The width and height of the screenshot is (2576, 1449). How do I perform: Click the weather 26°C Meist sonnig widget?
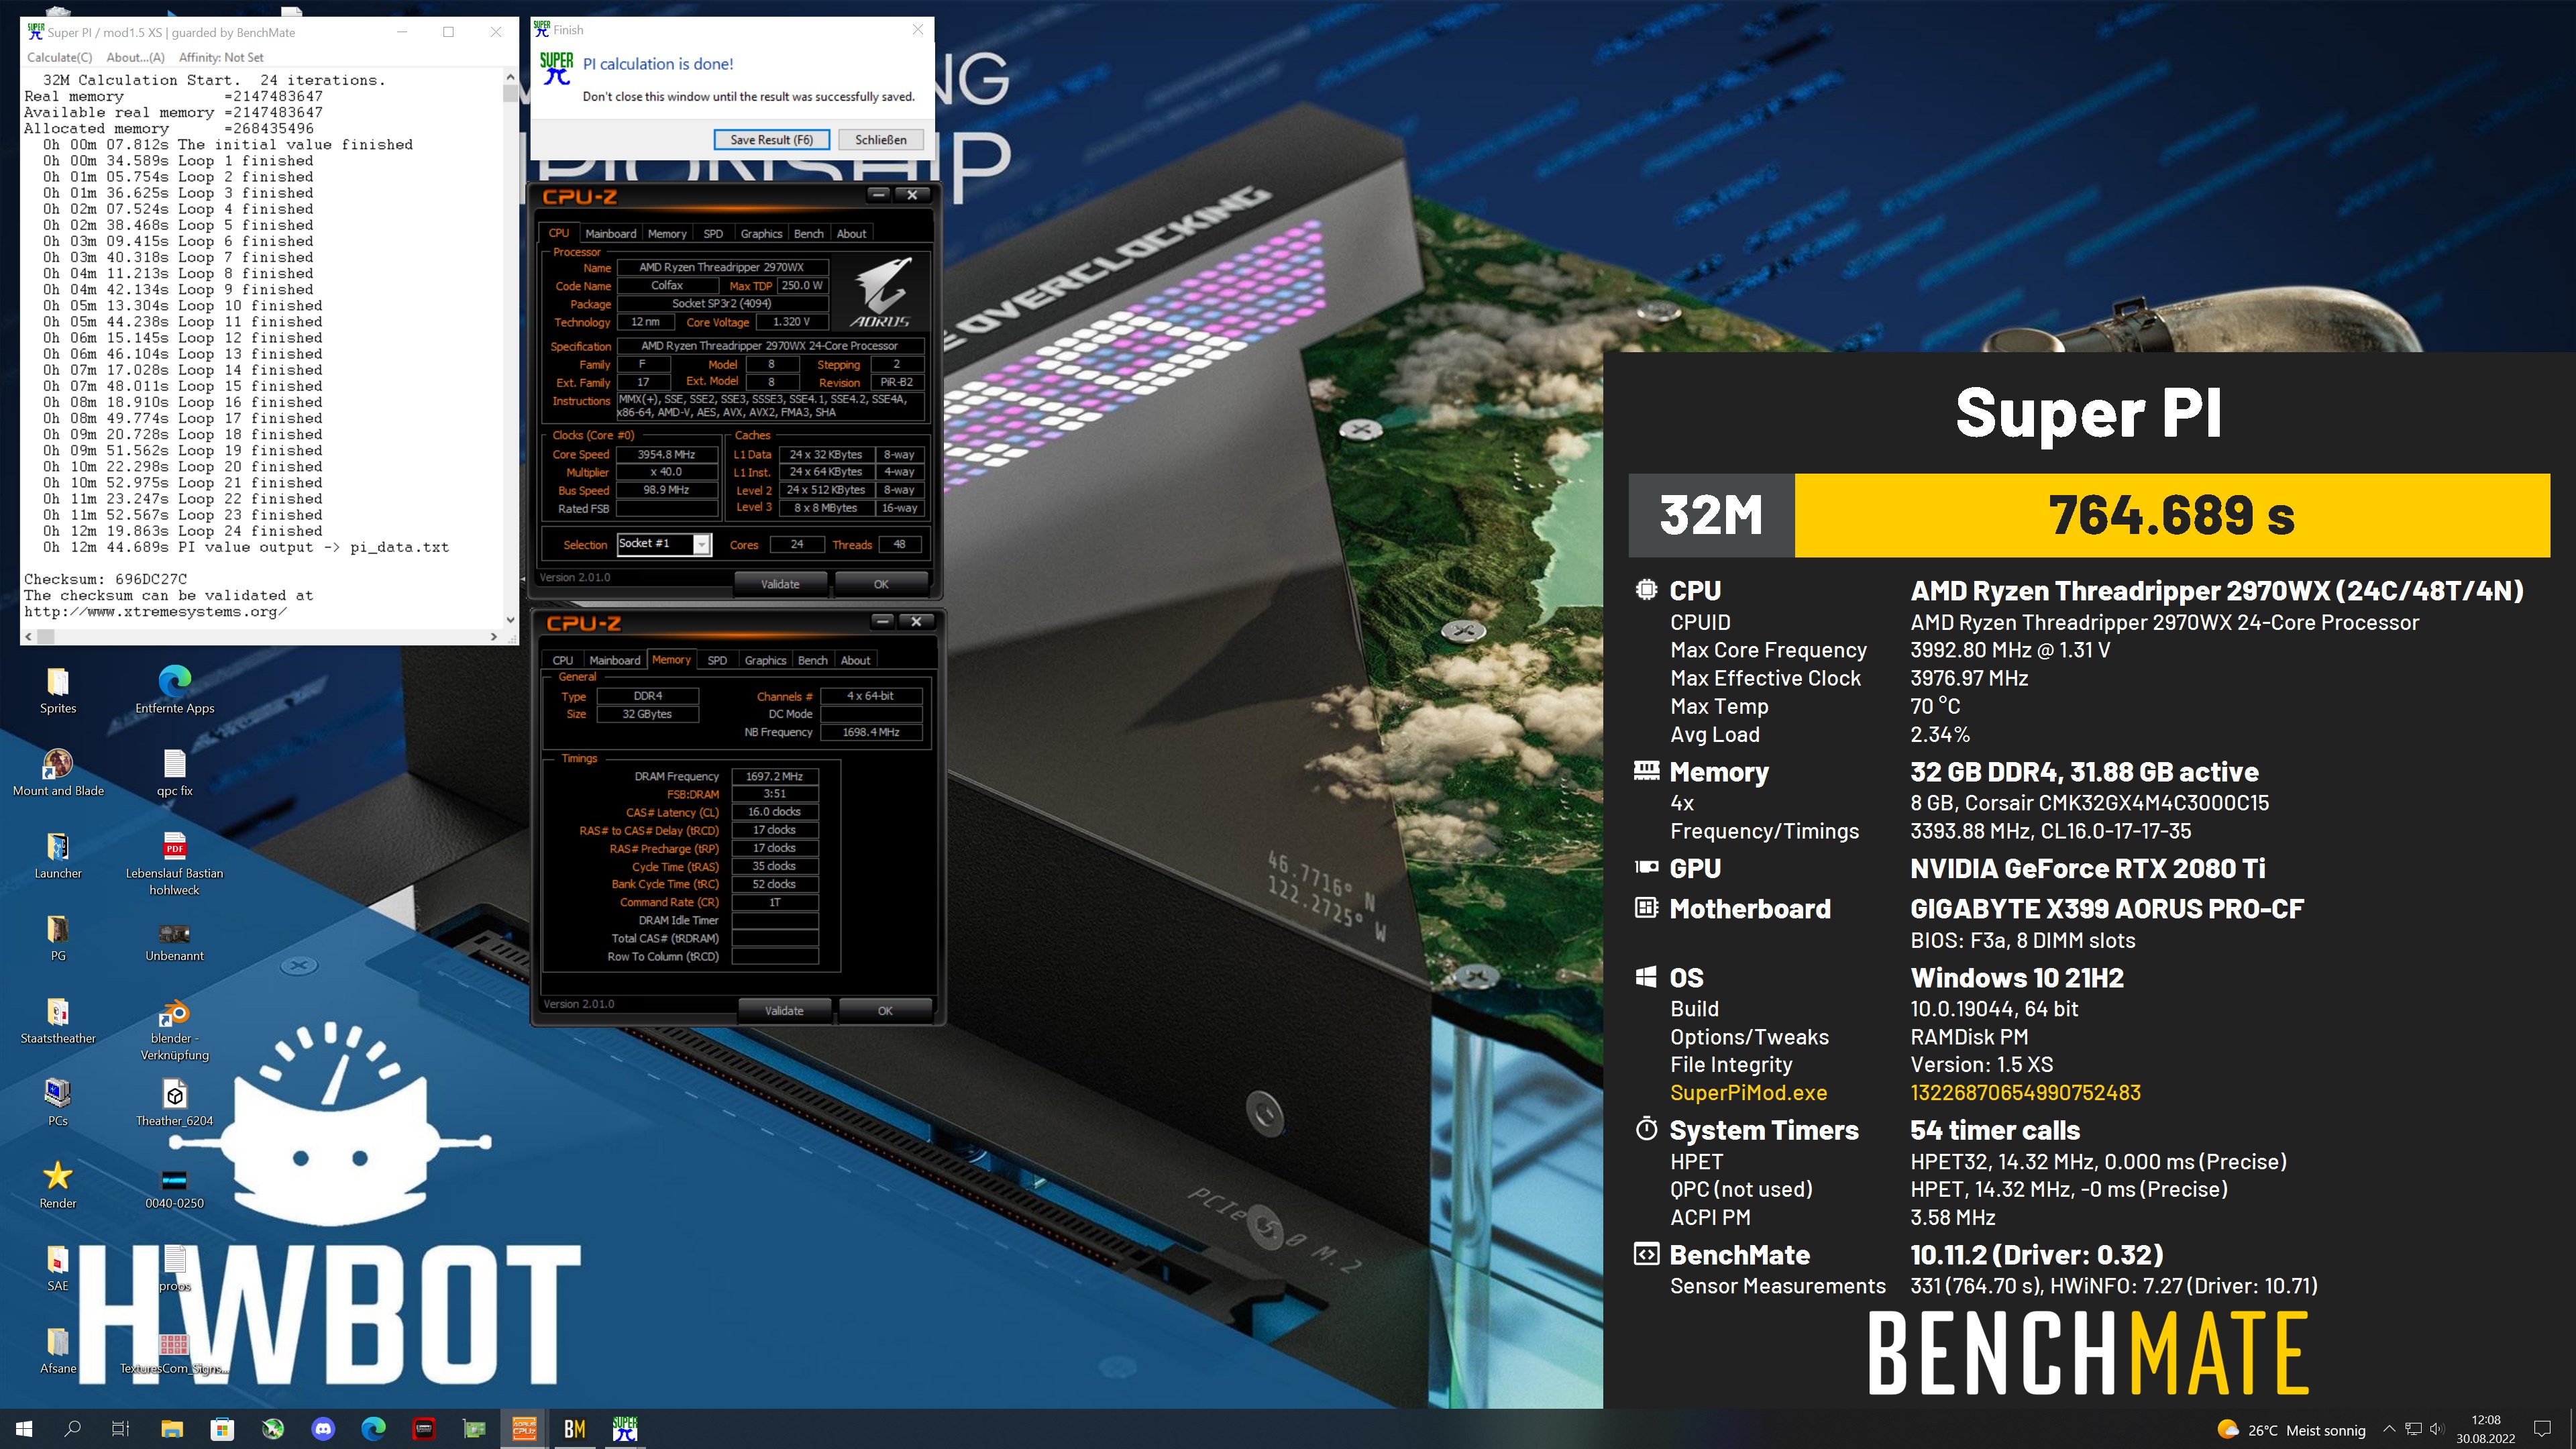click(2290, 1430)
